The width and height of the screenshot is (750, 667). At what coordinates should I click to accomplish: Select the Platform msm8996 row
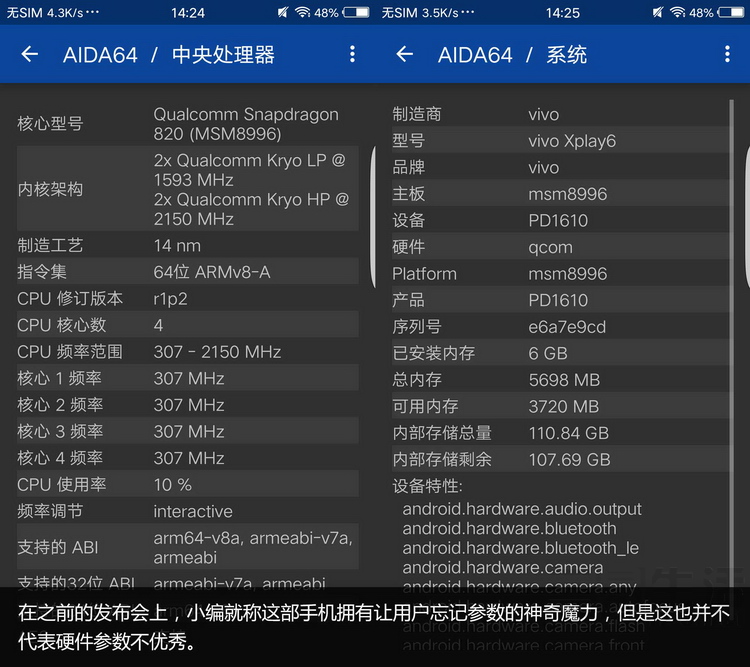point(561,273)
